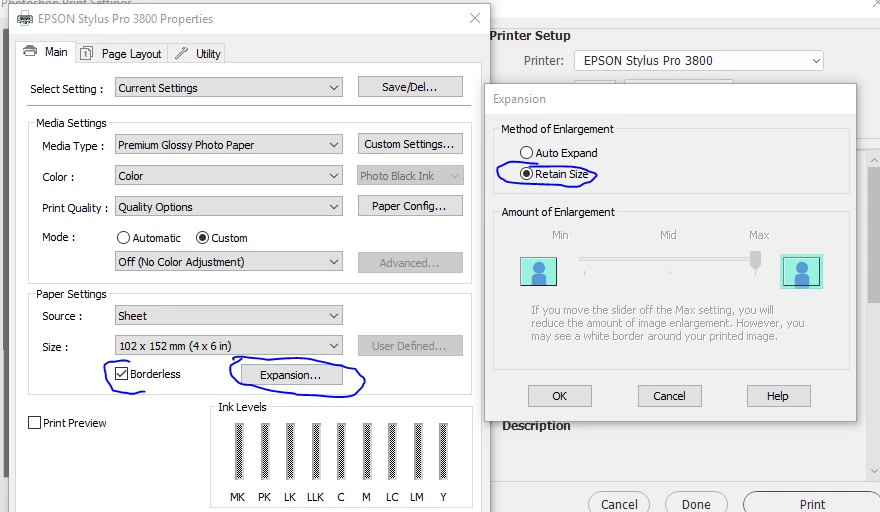The image size is (880, 512).
Task: Click the PK ink level bar
Action: 265,451
